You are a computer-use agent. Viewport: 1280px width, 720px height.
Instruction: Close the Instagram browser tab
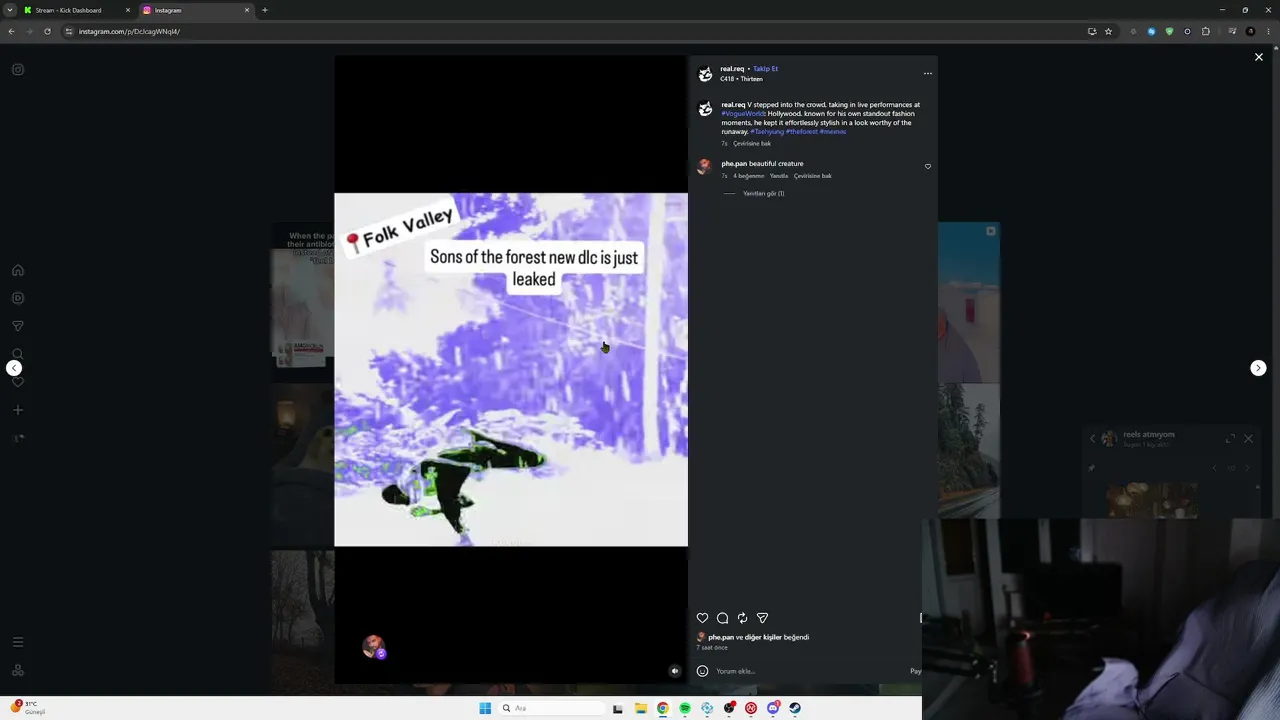[247, 10]
